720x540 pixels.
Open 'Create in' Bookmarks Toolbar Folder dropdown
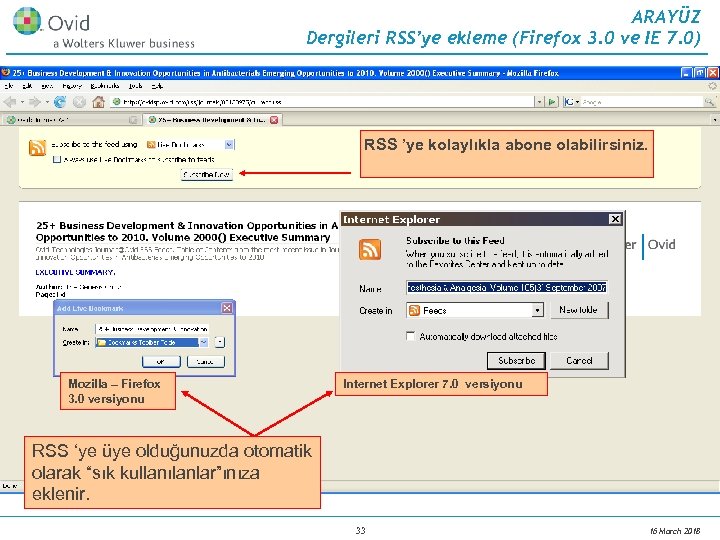[204, 342]
